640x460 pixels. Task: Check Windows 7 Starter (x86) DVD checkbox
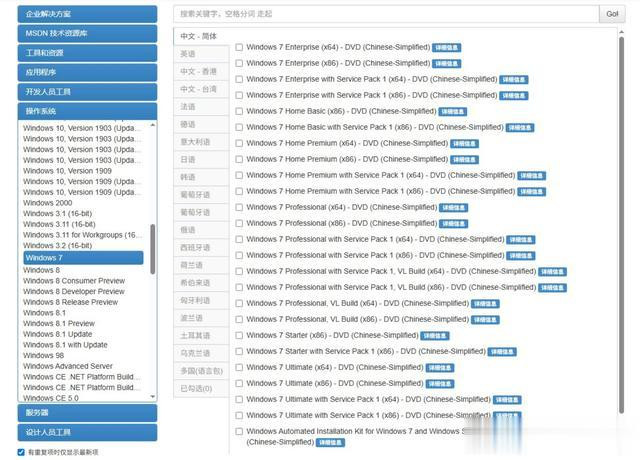(x=239, y=336)
